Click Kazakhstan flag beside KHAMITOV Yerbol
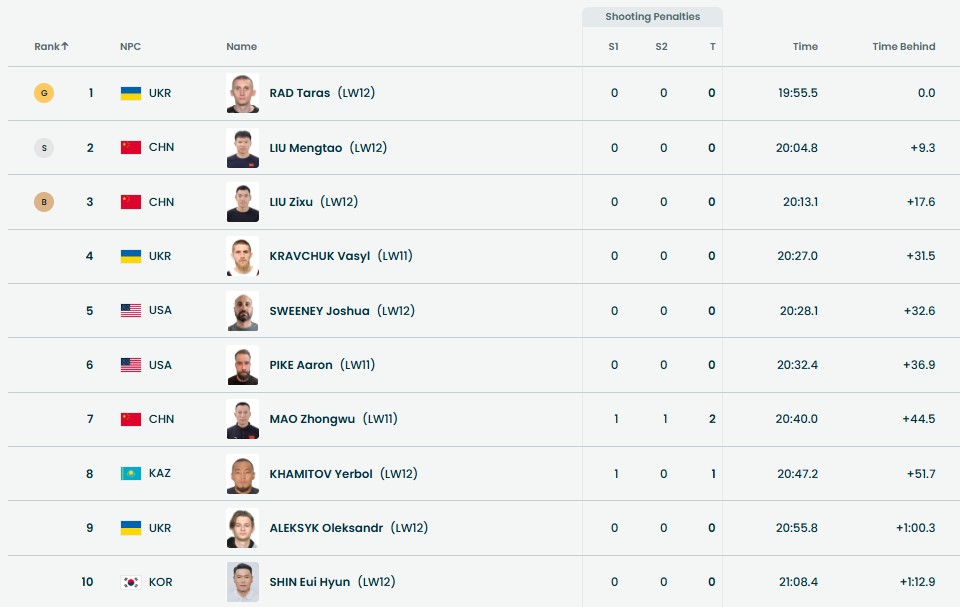This screenshot has height=607, width=960. pos(130,473)
